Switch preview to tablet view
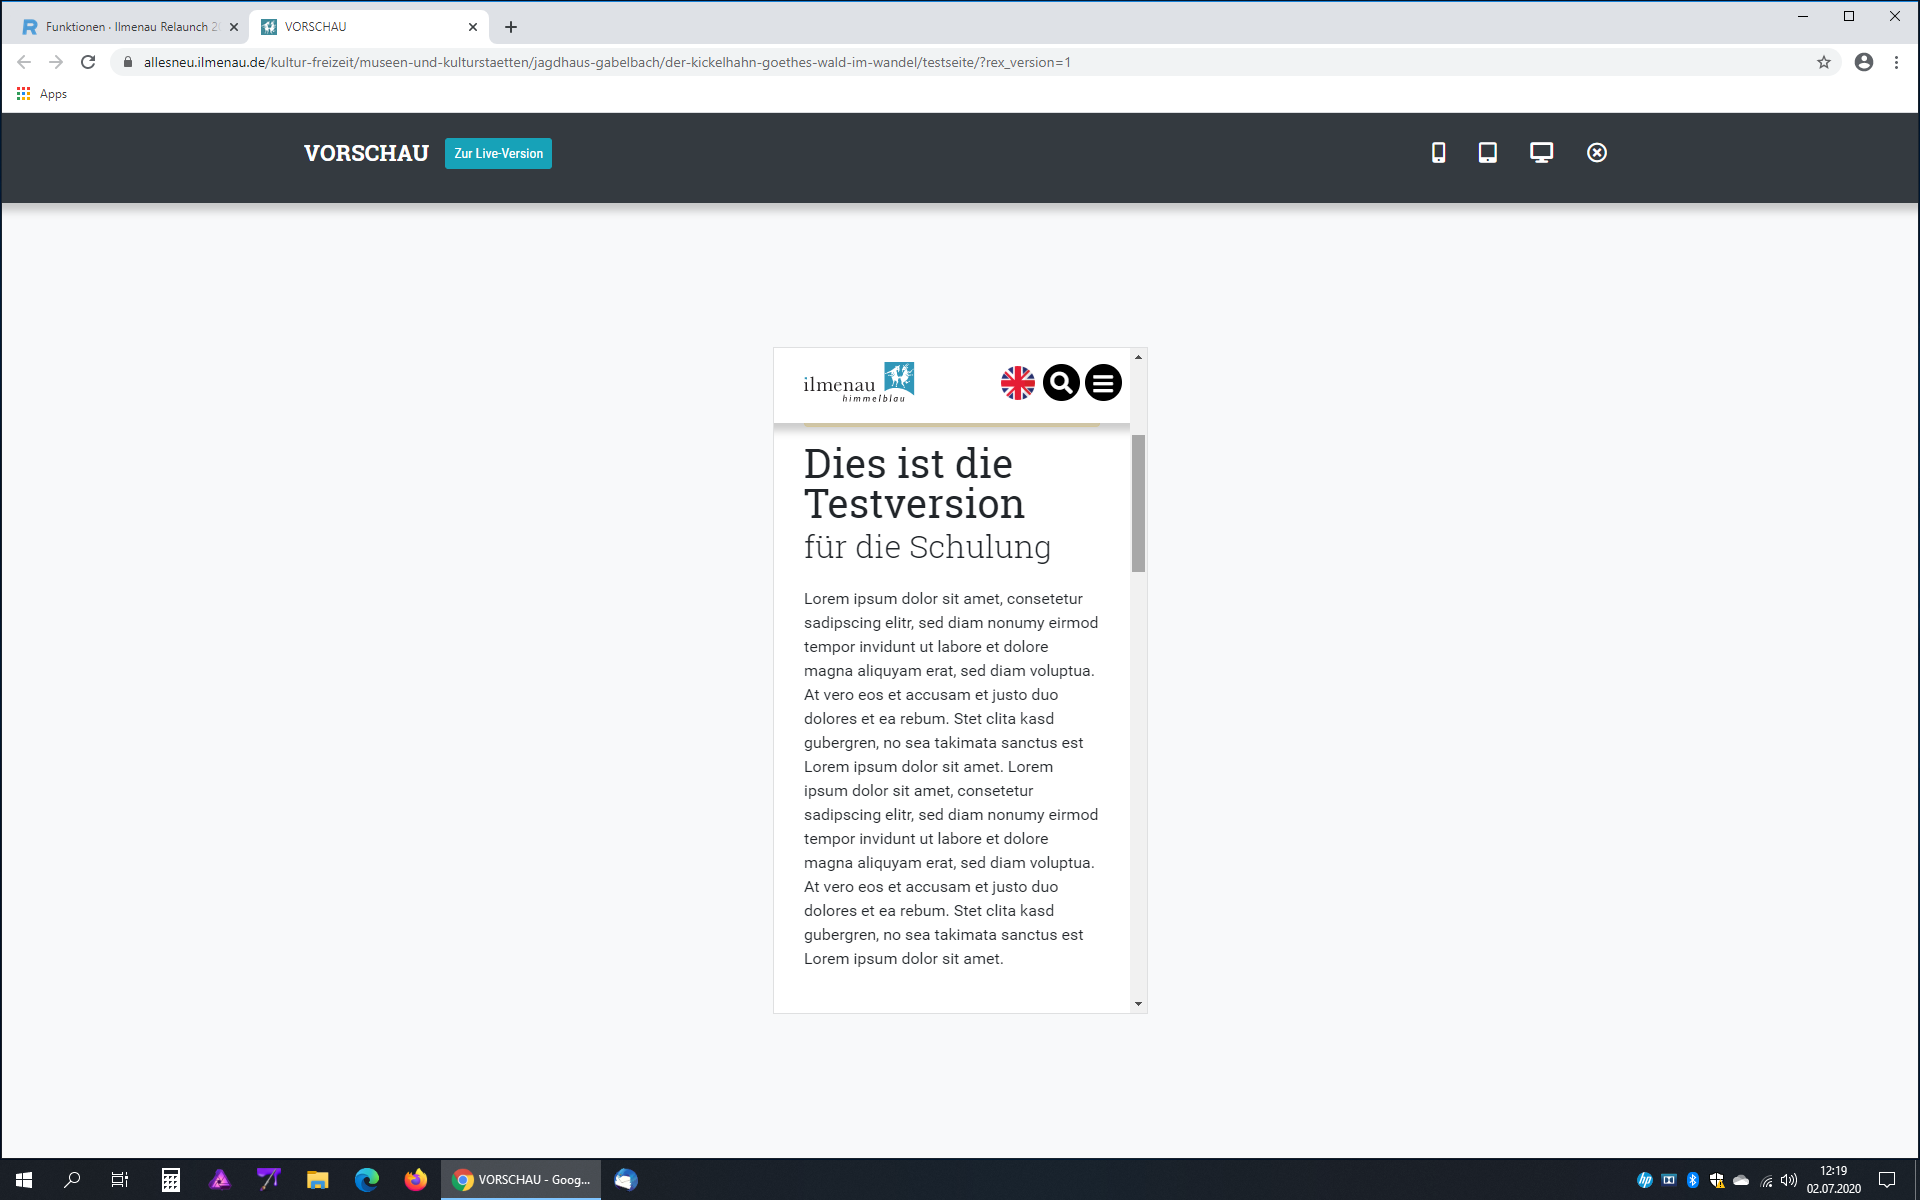This screenshot has height=1200, width=1920. (1488, 153)
